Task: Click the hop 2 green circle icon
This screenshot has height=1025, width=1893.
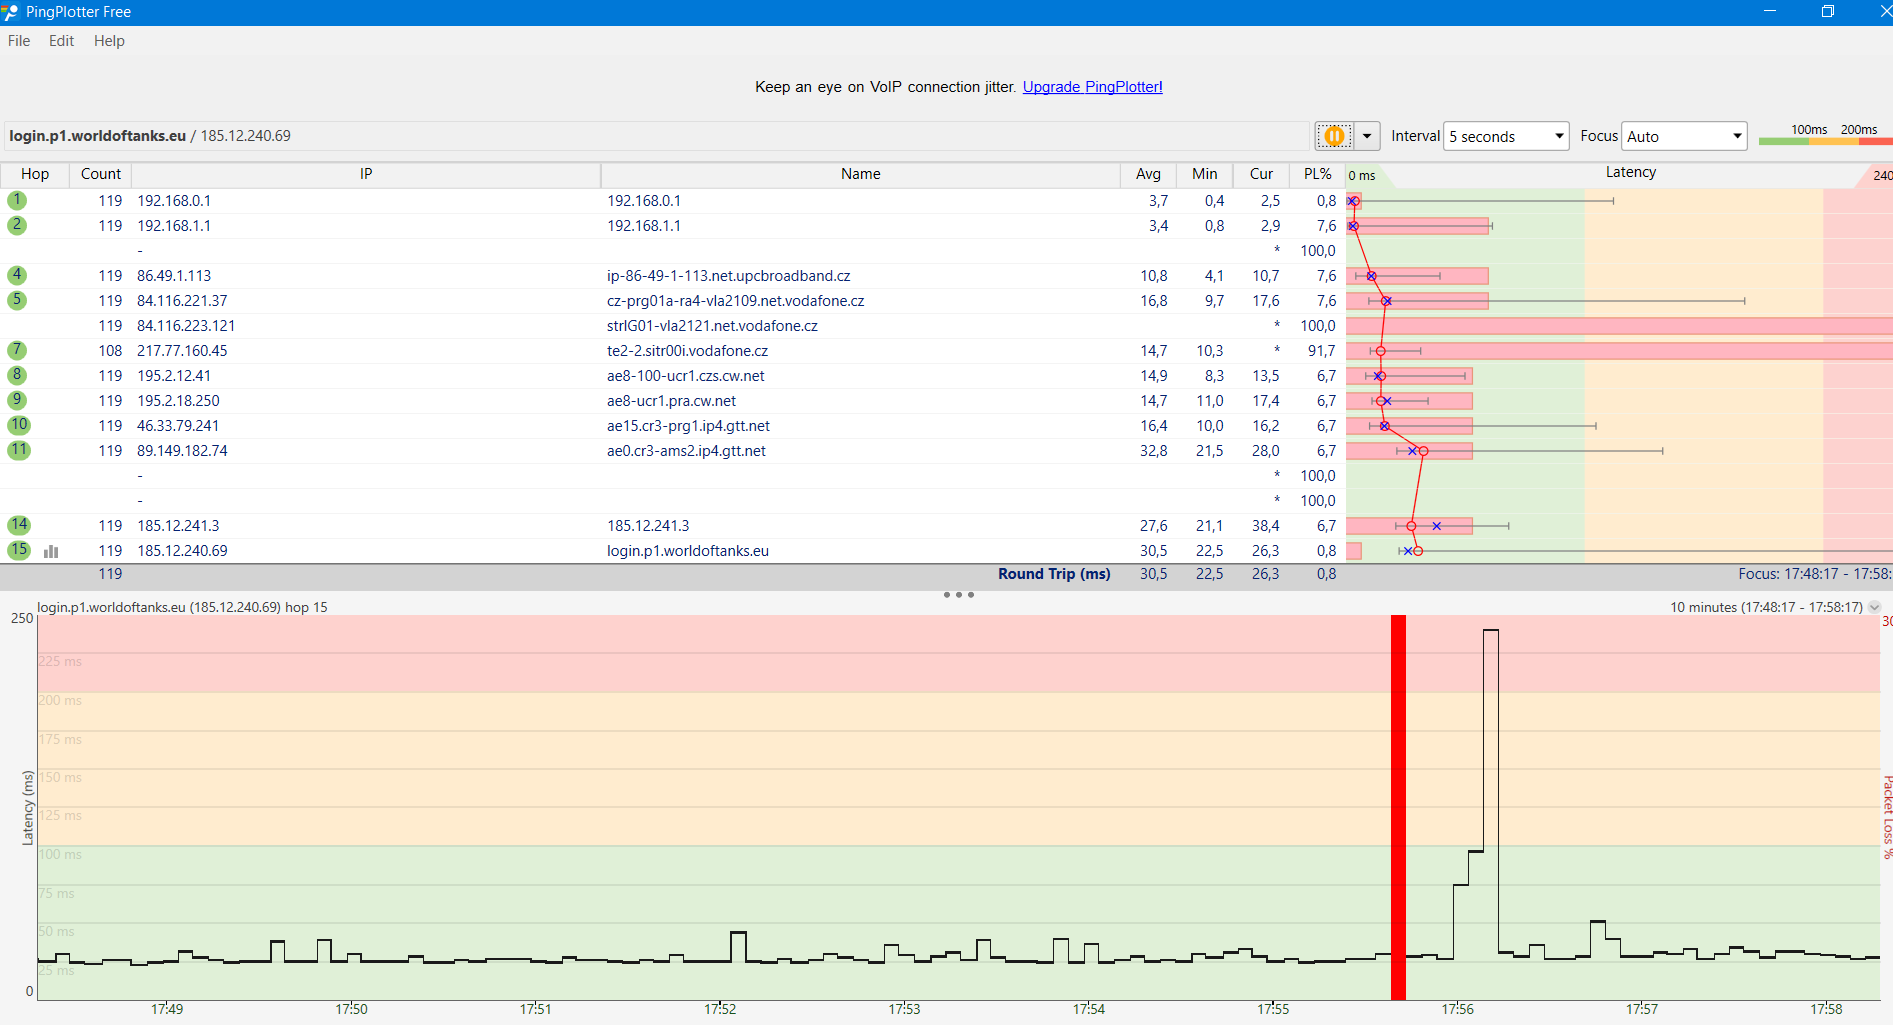Action: tap(17, 225)
